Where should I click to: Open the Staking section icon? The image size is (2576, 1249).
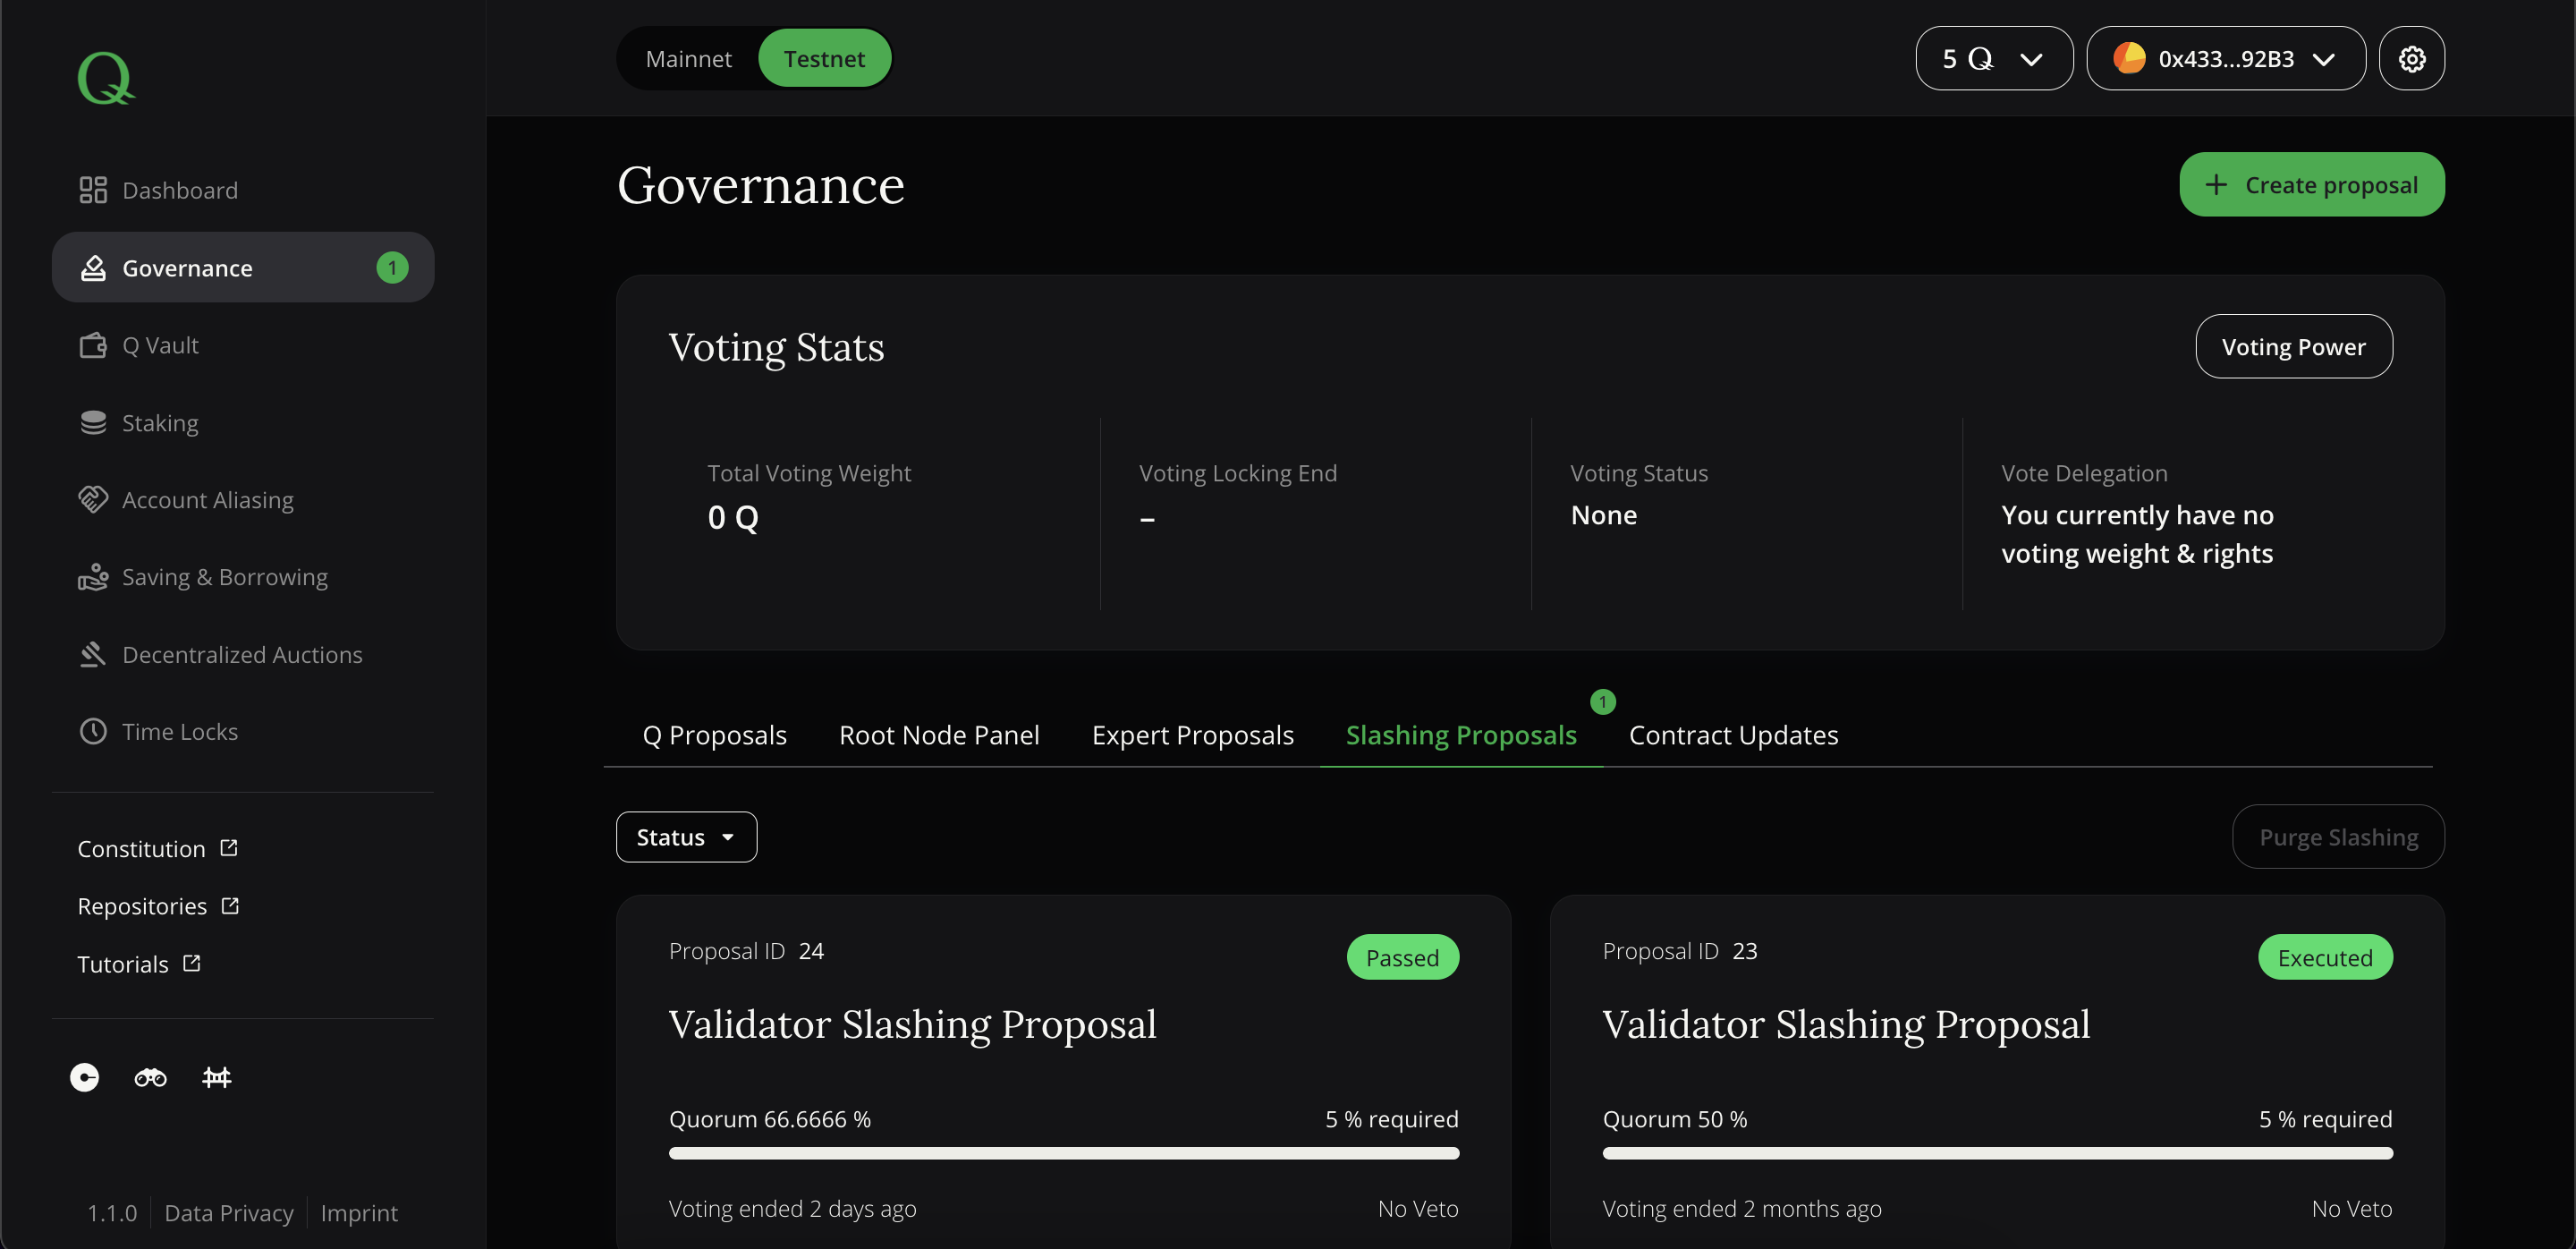93,422
